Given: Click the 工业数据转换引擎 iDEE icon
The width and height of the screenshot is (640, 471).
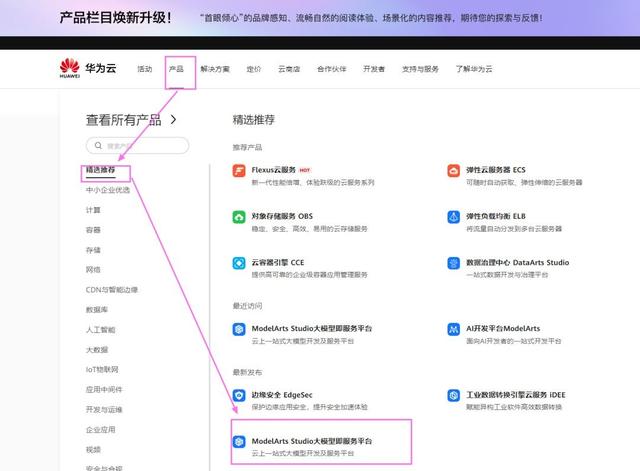Looking at the screenshot, I should pyautogui.click(x=453, y=395).
